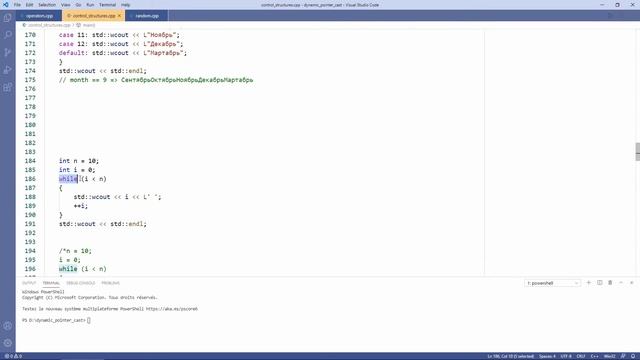The height and width of the screenshot is (360, 640).
Task: Click the UTF-8 encoding status item
Action: tap(566, 356)
